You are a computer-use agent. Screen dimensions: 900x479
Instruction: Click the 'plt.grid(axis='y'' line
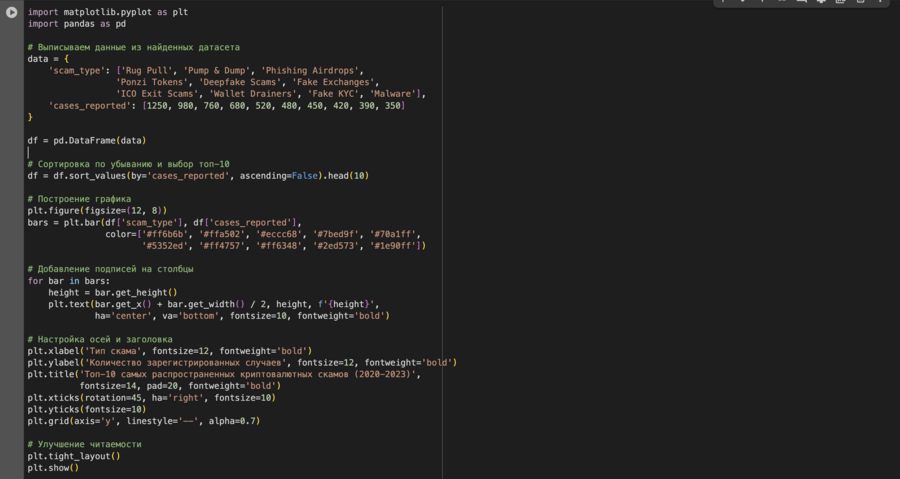144,421
